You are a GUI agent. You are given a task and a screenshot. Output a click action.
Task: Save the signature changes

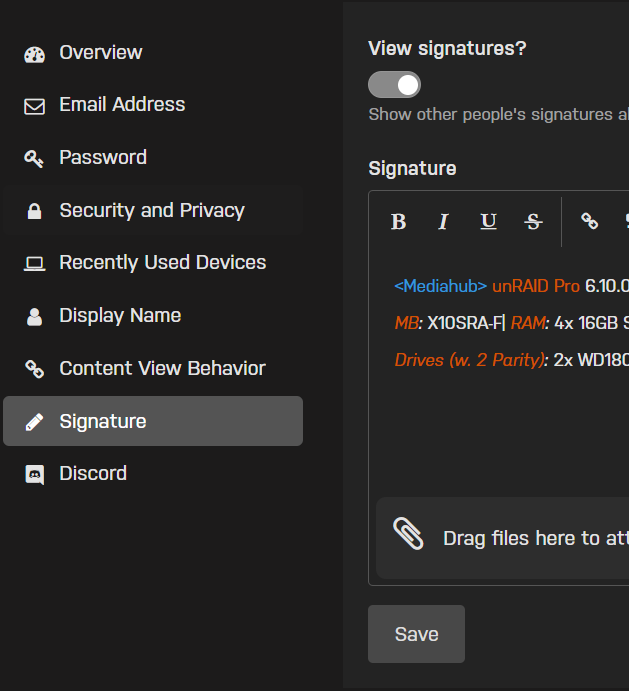pyautogui.click(x=417, y=634)
